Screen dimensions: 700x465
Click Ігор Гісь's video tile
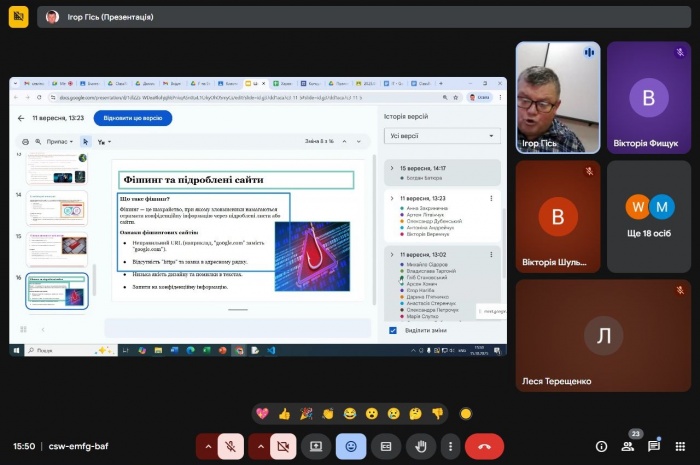(557, 97)
